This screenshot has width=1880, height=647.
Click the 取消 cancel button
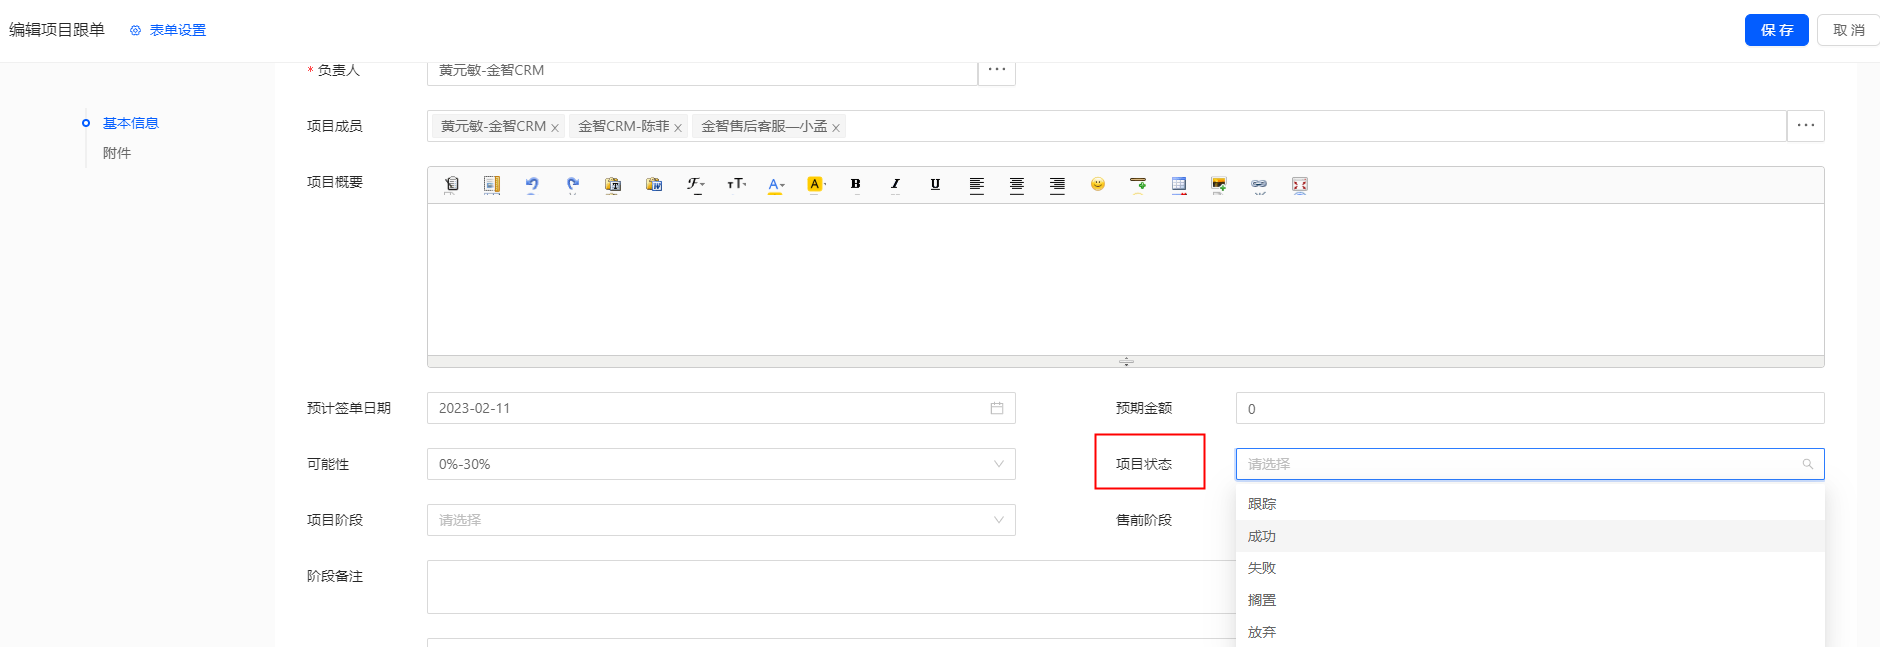pyautogui.click(x=1848, y=30)
